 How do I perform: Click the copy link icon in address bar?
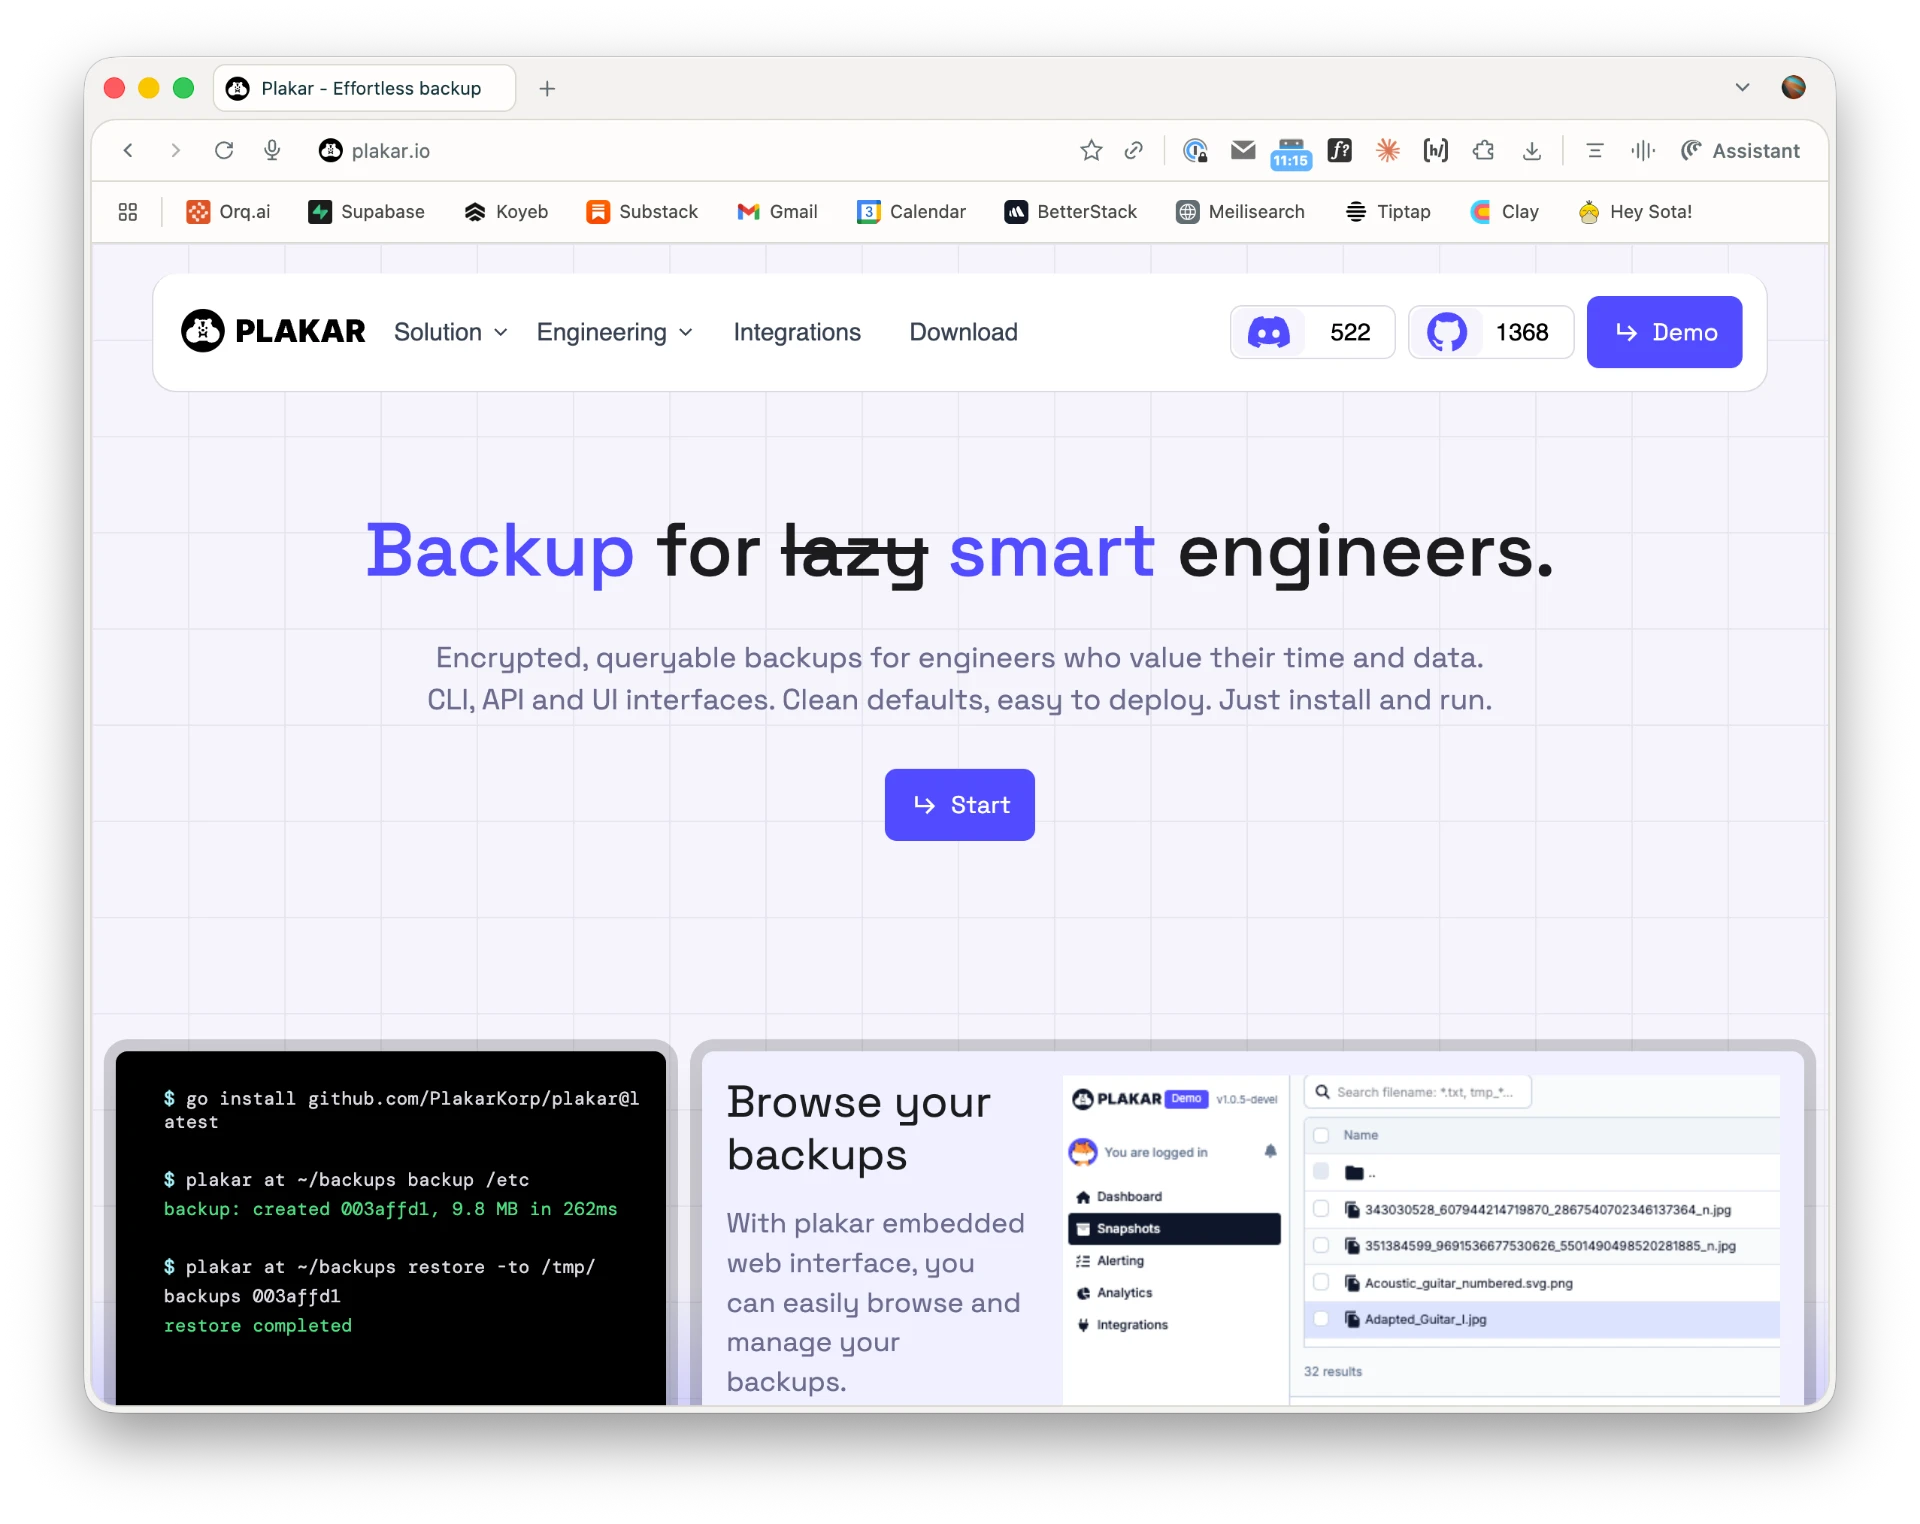click(x=1133, y=151)
